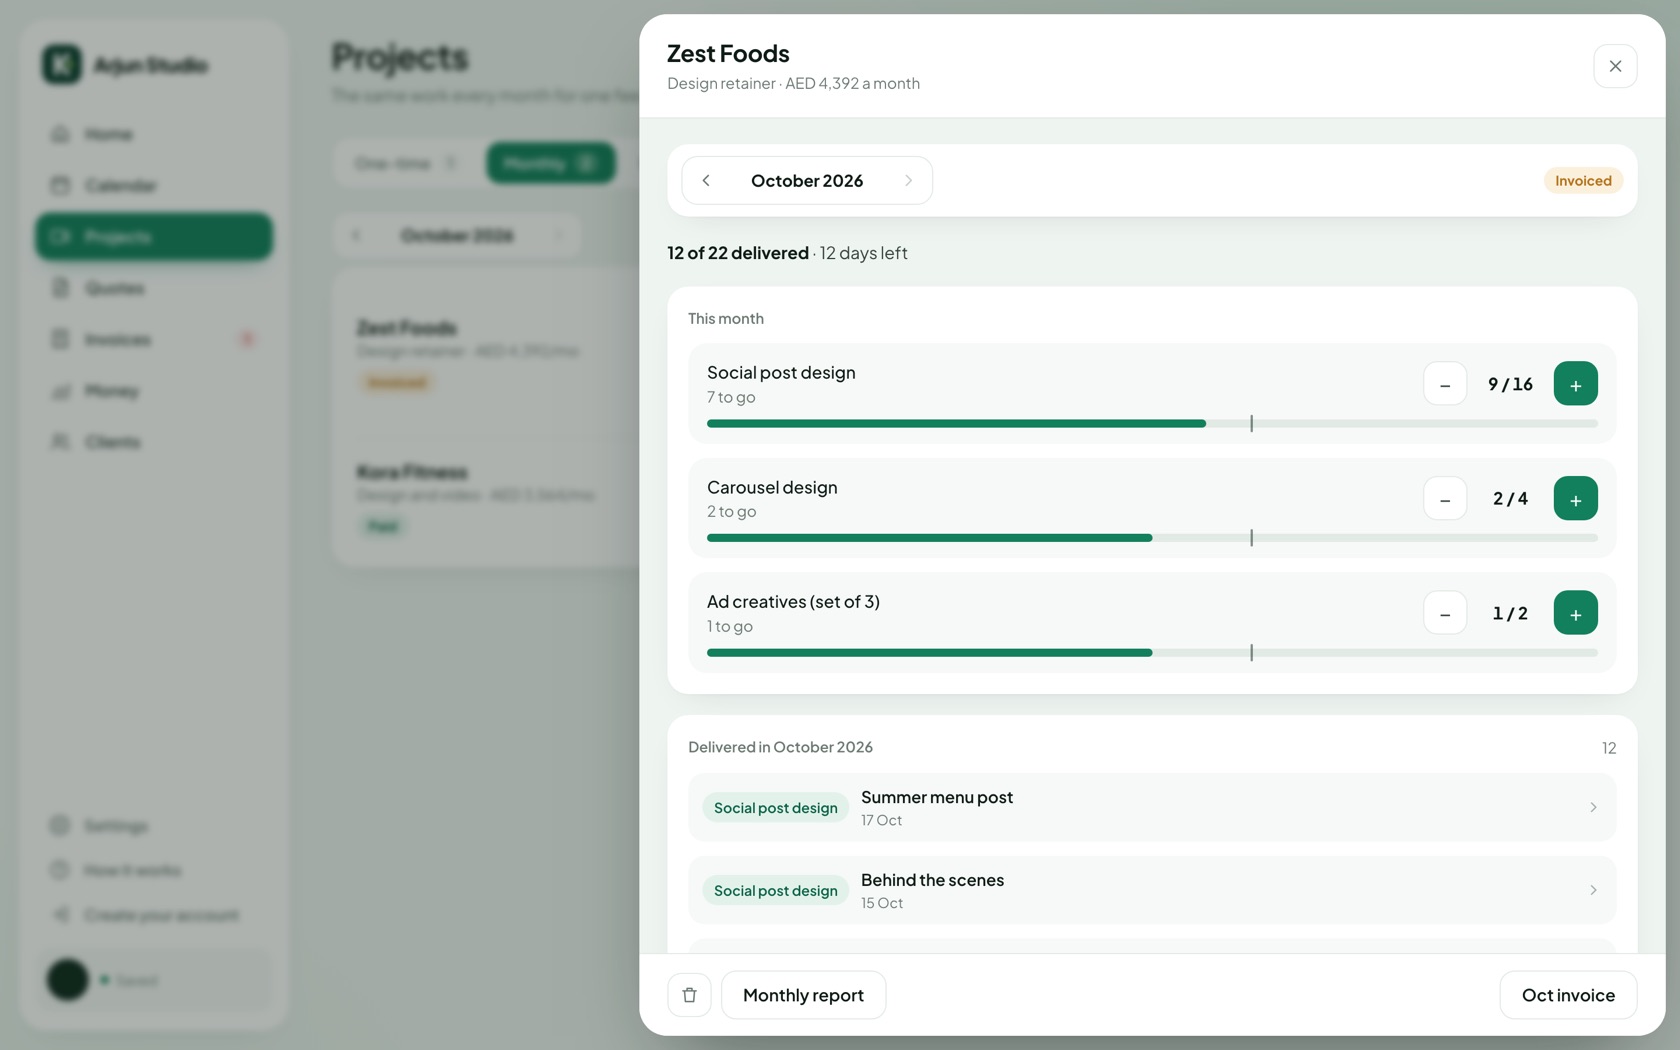Switch to the Monthly projects tab
Screen dimensions: 1680x1050
(x=551, y=163)
